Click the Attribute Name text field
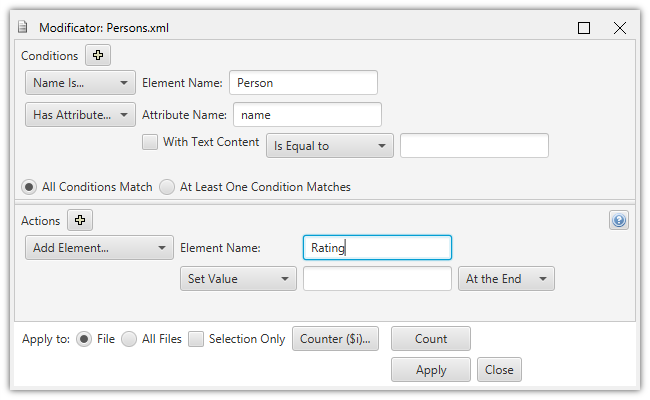The image size is (650, 400). [x=307, y=115]
